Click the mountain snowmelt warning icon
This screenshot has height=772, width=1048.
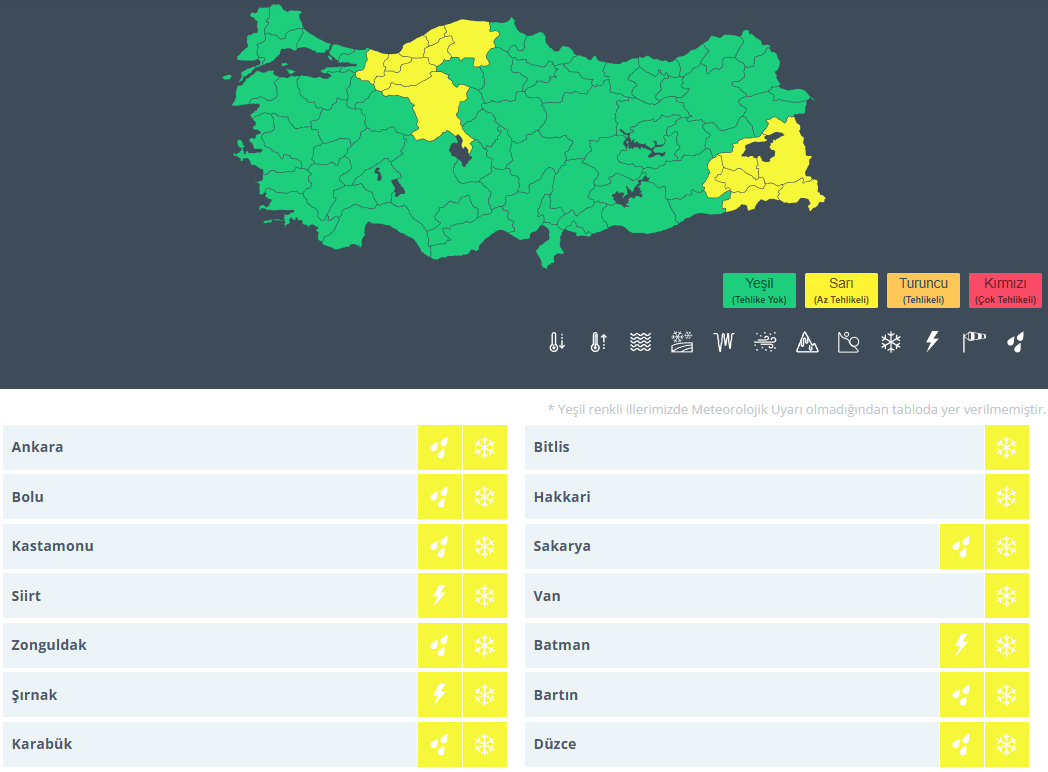tap(807, 343)
